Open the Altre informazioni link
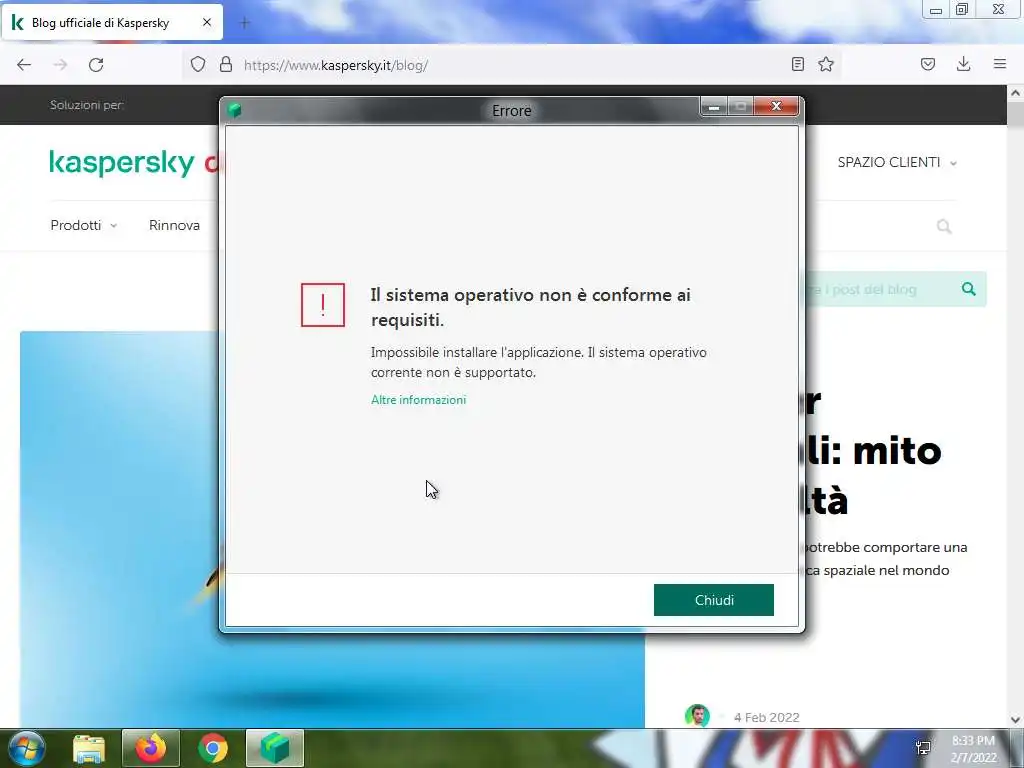This screenshot has width=1024, height=768. (x=419, y=400)
